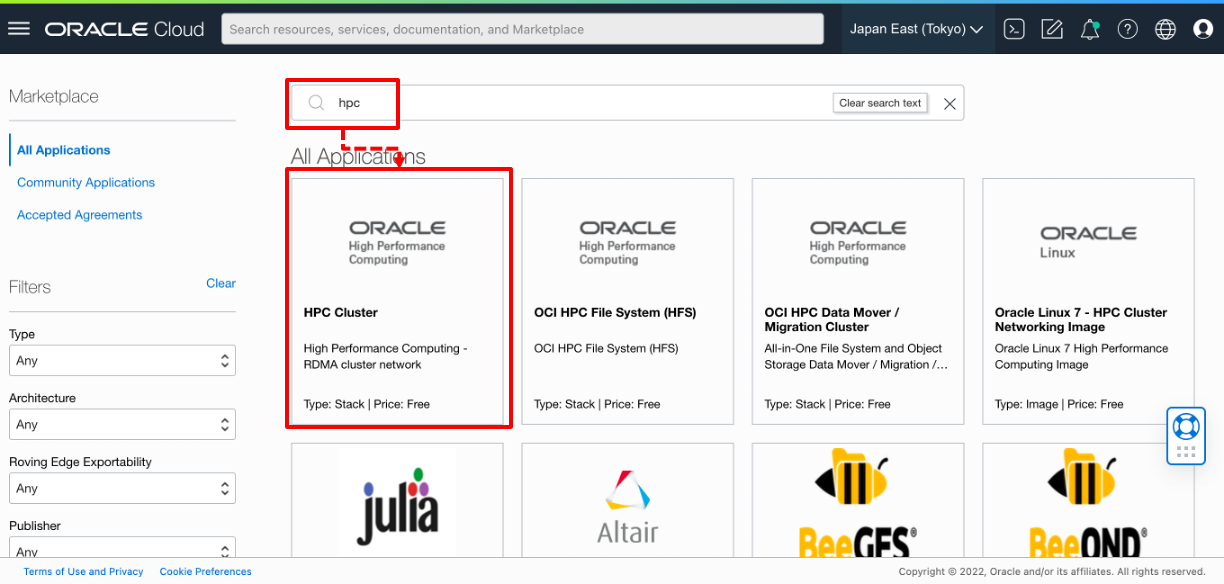Open the BeeOND application card
The width and height of the screenshot is (1224, 584).
coord(1089,500)
